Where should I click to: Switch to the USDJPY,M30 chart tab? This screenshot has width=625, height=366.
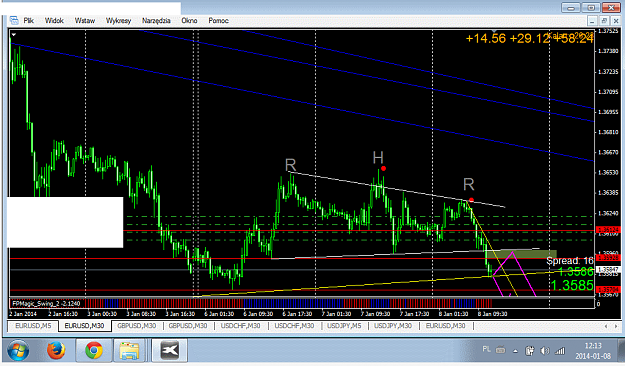[x=393, y=326]
